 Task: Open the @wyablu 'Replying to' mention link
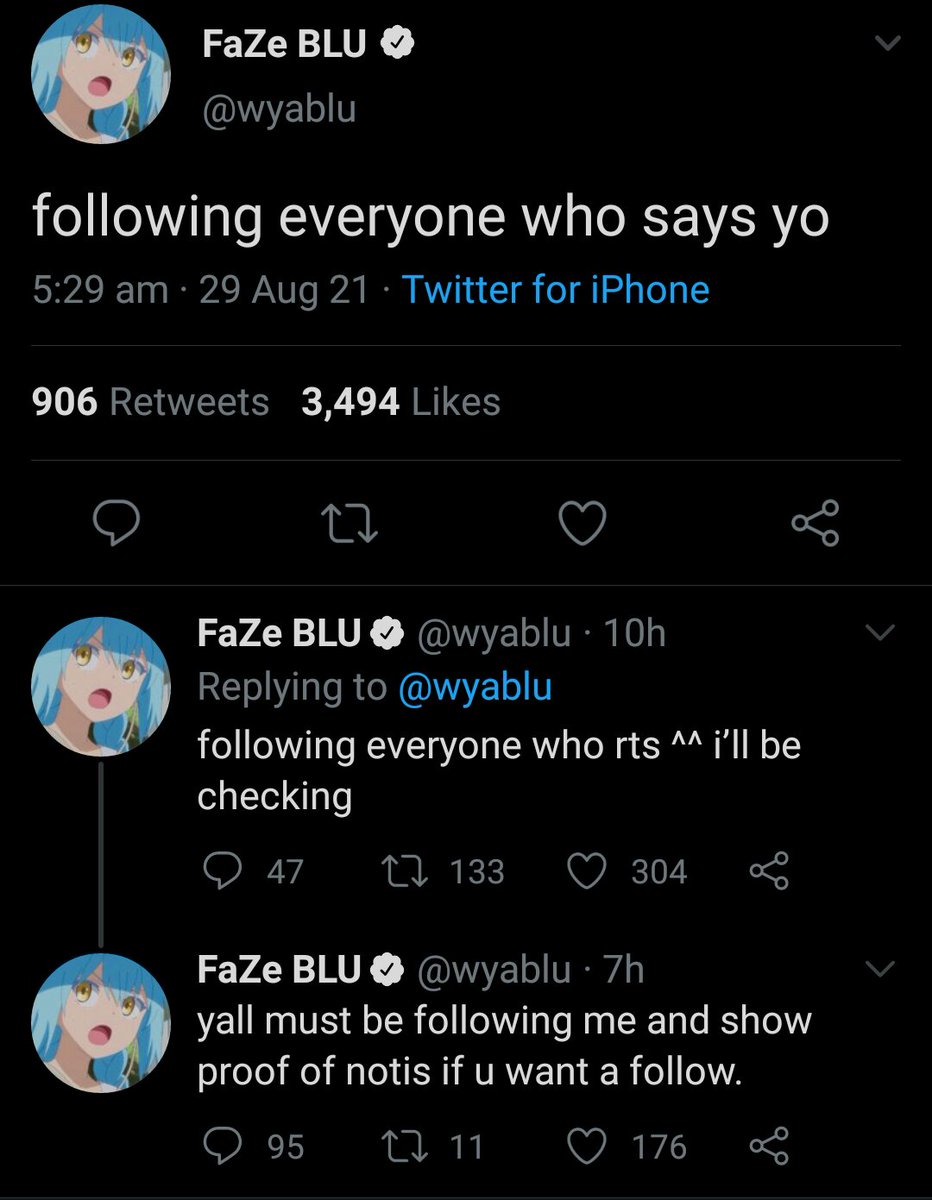[x=474, y=687]
